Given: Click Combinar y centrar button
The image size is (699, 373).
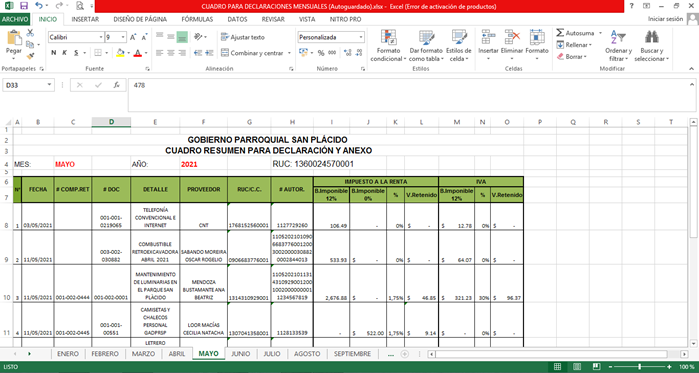Looking at the screenshot, I should click(x=252, y=53).
